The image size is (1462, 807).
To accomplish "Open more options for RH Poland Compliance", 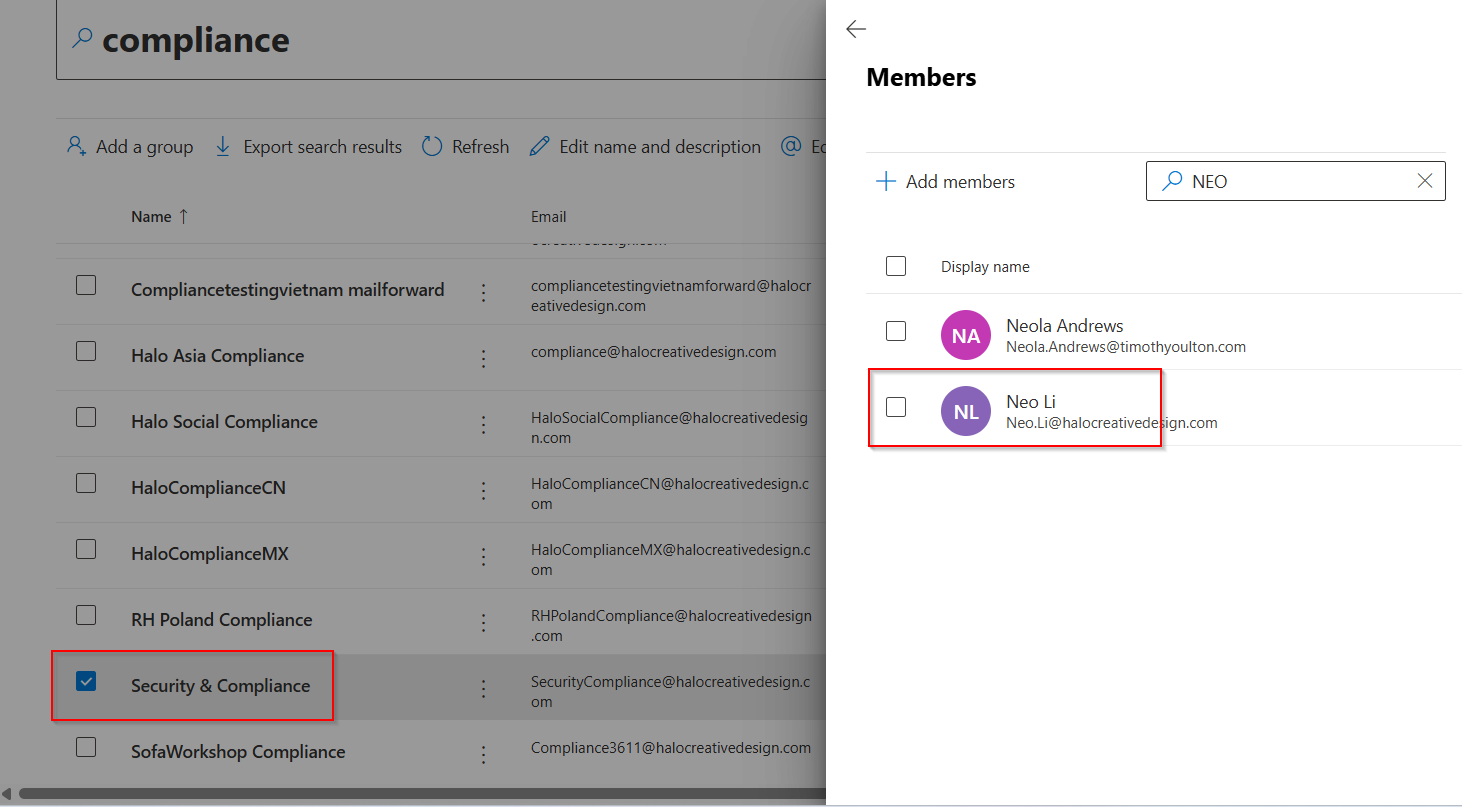I will 483,622.
